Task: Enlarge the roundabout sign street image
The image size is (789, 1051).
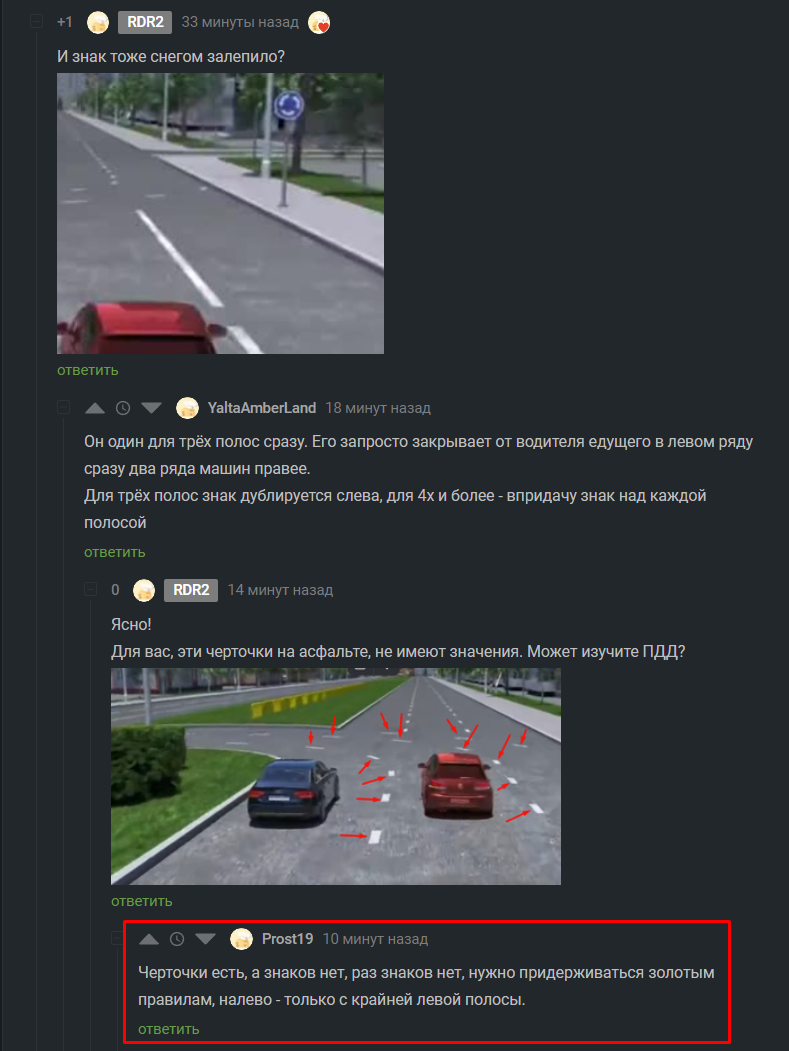Action: [x=221, y=214]
